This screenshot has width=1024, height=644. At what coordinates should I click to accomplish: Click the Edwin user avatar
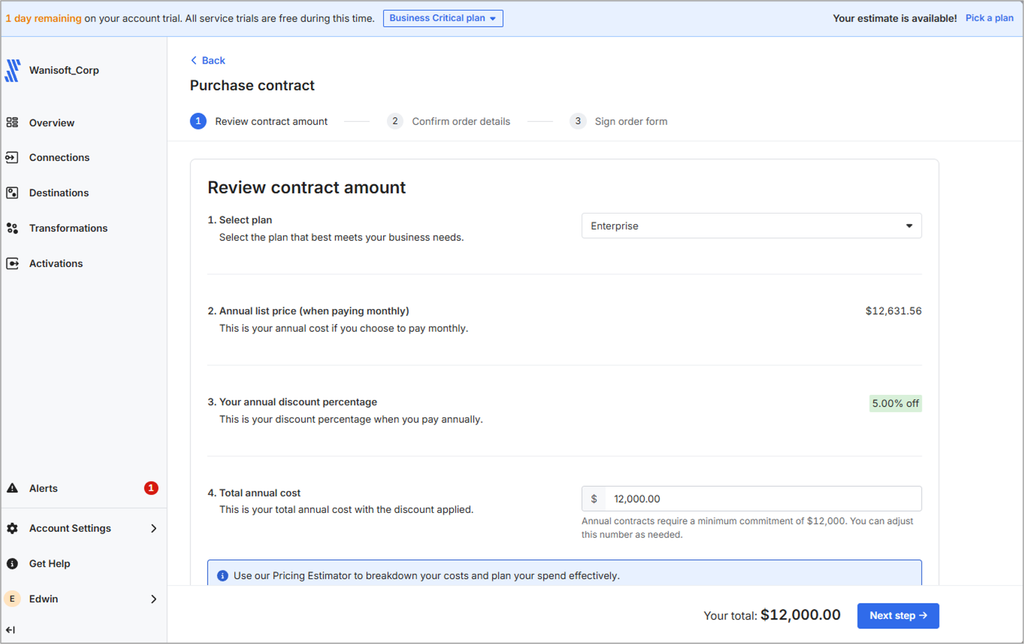point(12,598)
